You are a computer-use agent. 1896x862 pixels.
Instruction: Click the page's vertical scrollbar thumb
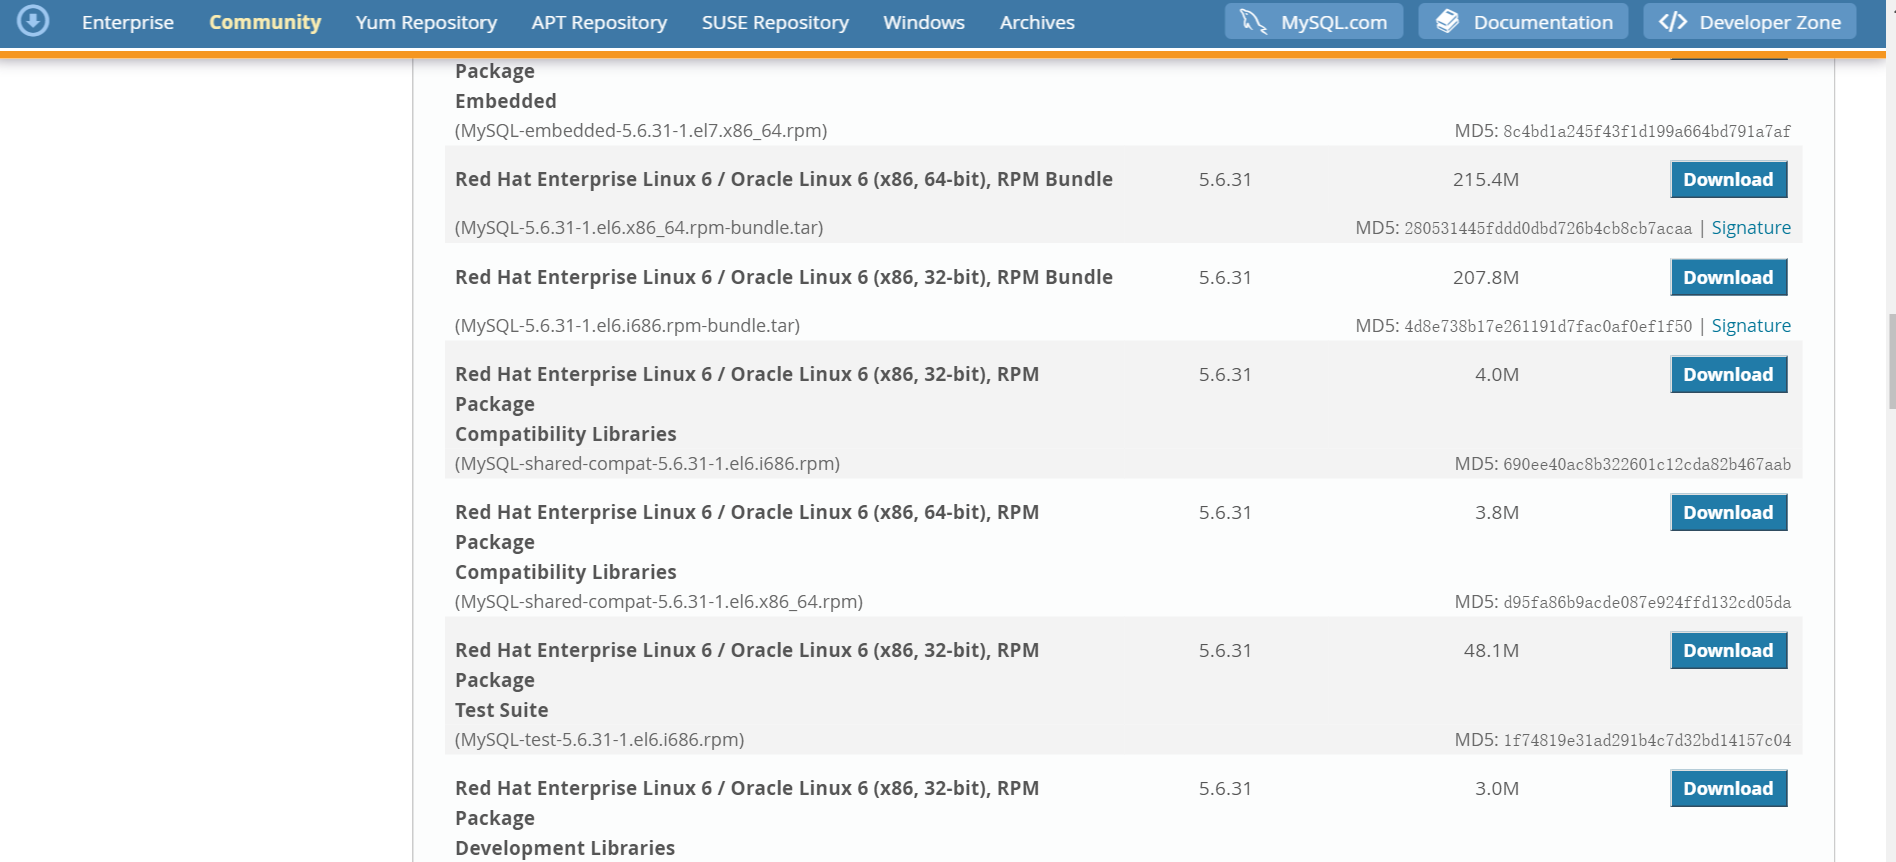click(x=1891, y=361)
